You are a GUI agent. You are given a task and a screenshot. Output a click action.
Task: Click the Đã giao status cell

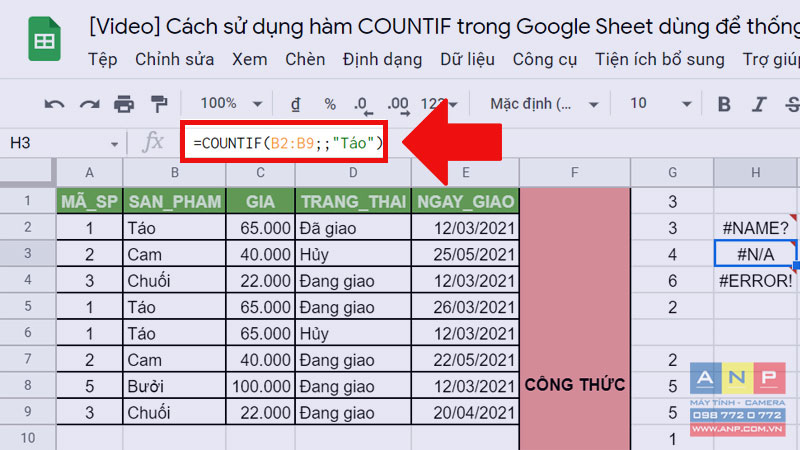[x=353, y=228]
